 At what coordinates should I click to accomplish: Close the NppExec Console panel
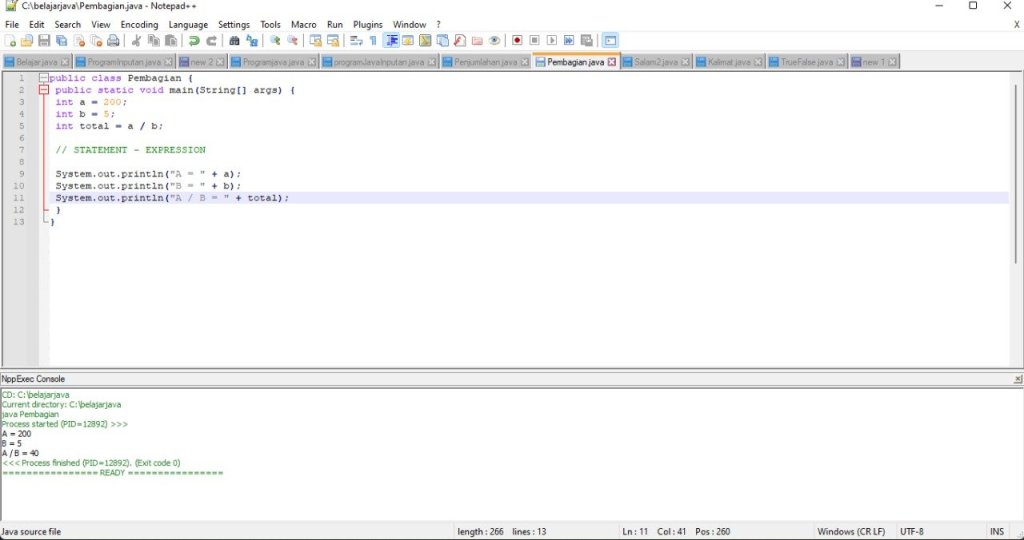pyautogui.click(x=1017, y=379)
